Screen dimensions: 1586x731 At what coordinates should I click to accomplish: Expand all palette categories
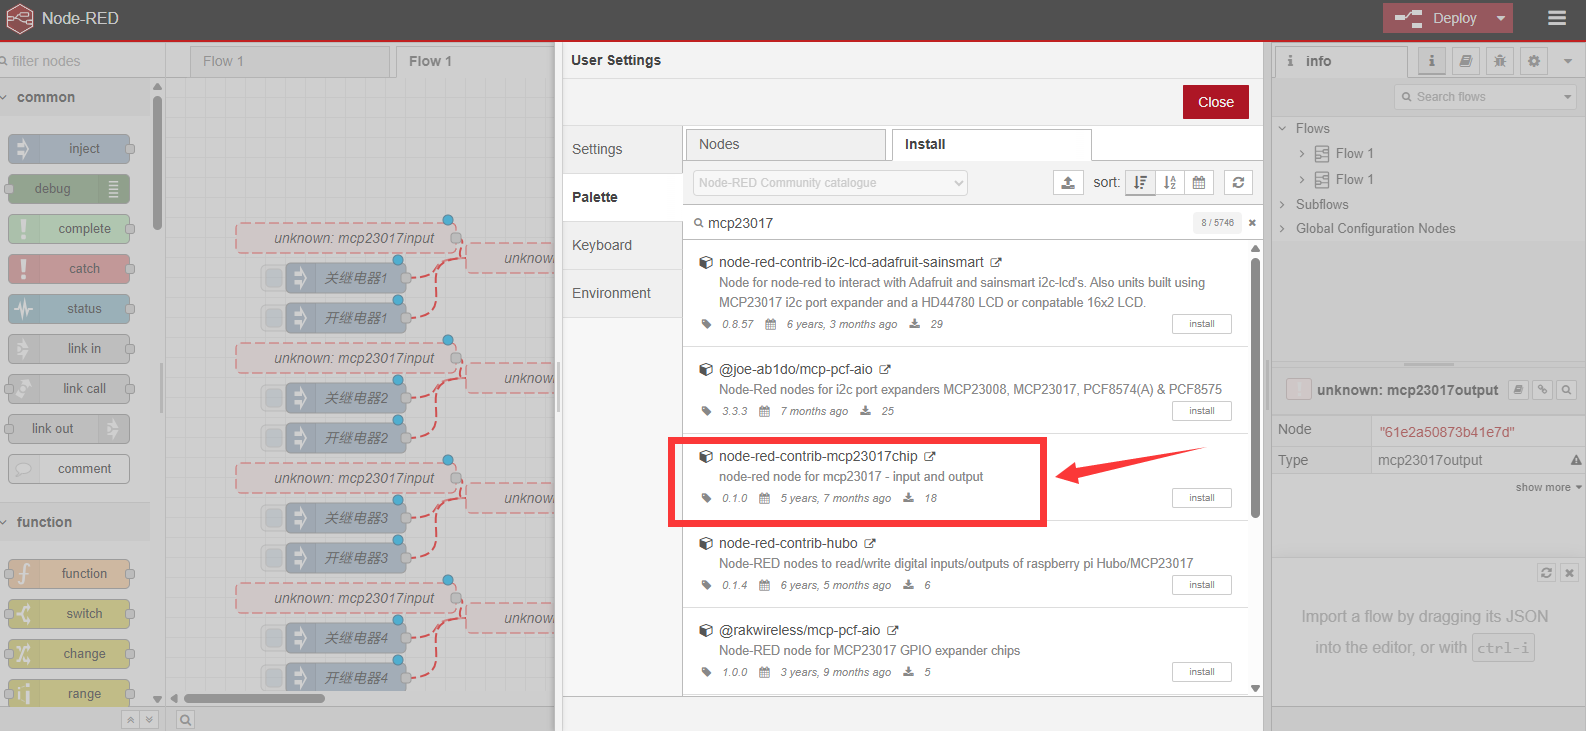click(x=149, y=719)
